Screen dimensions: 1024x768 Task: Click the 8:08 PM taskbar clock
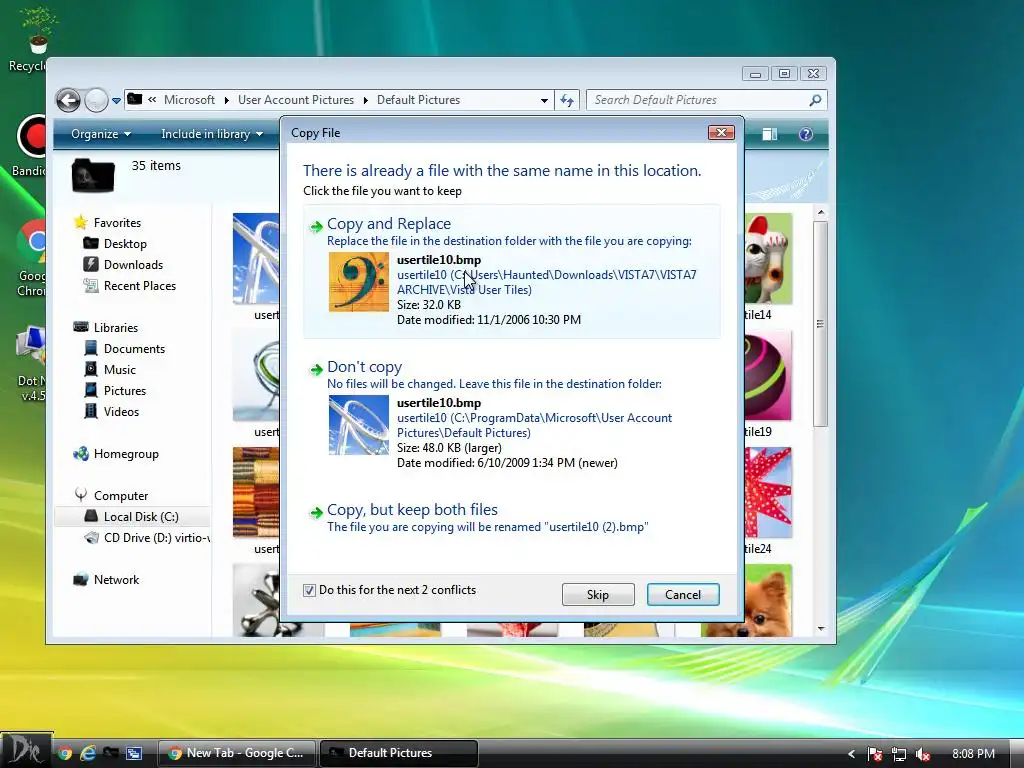pyautogui.click(x=973, y=754)
